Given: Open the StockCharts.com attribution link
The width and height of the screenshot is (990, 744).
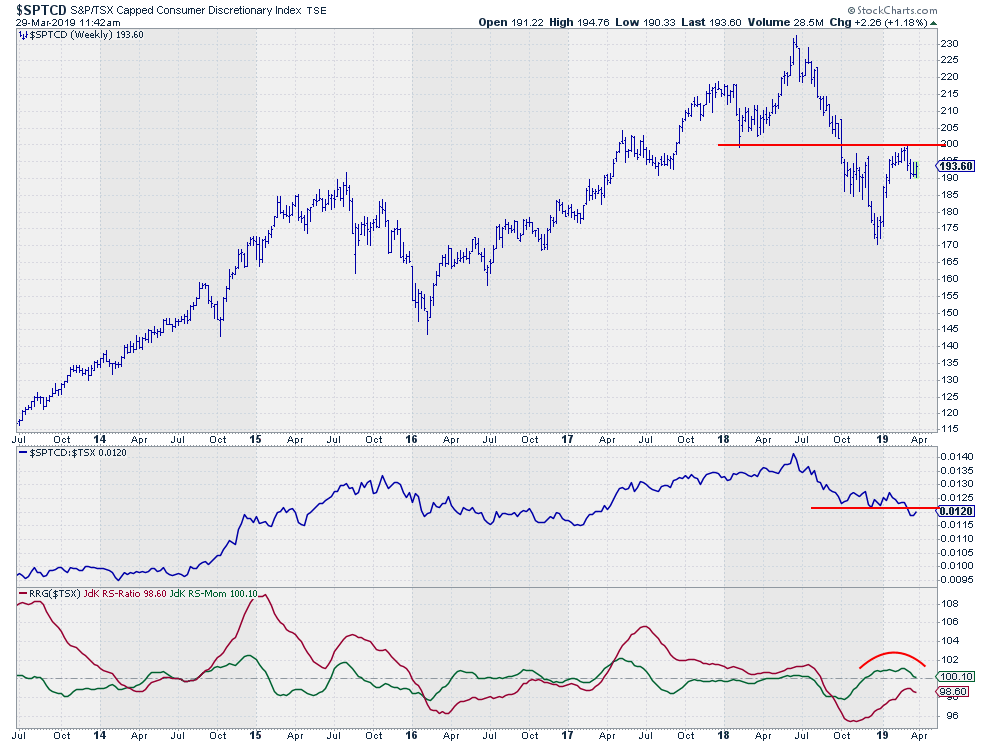Looking at the screenshot, I should click(892, 10).
